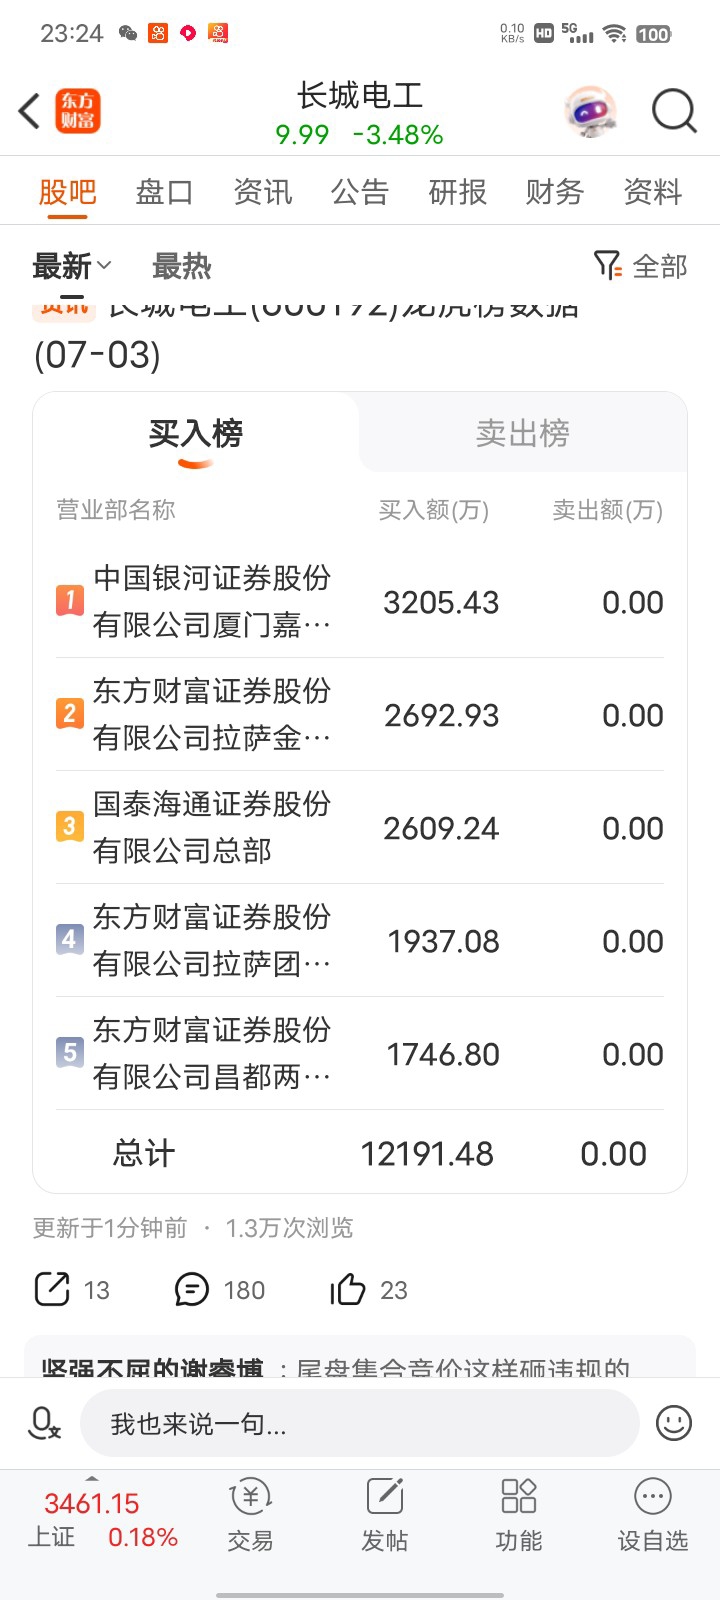This screenshot has width=720, height=1600.
Task: Tap the voice input microphone icon
Action: 44,1423
